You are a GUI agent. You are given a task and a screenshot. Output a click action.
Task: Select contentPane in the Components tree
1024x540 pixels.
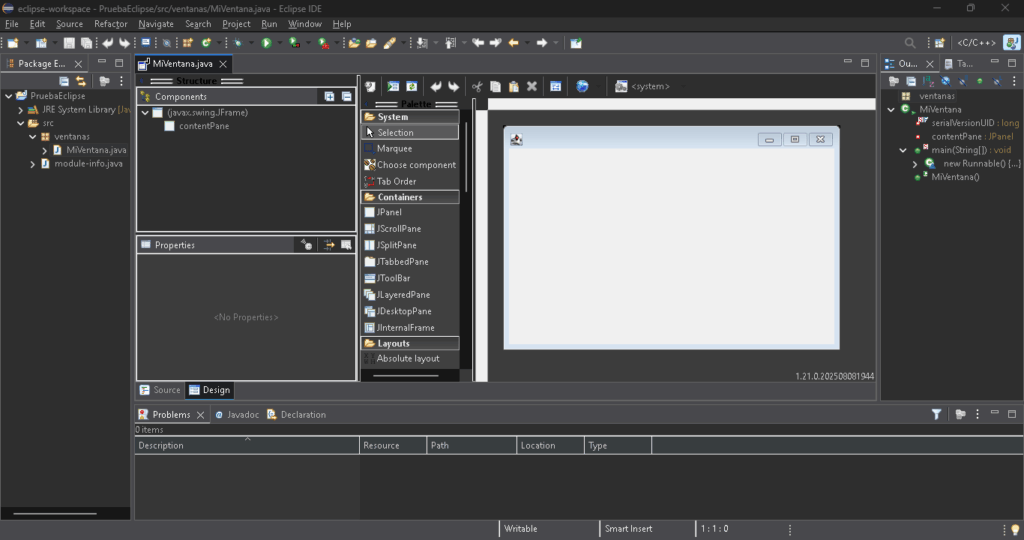click(204, 126)
